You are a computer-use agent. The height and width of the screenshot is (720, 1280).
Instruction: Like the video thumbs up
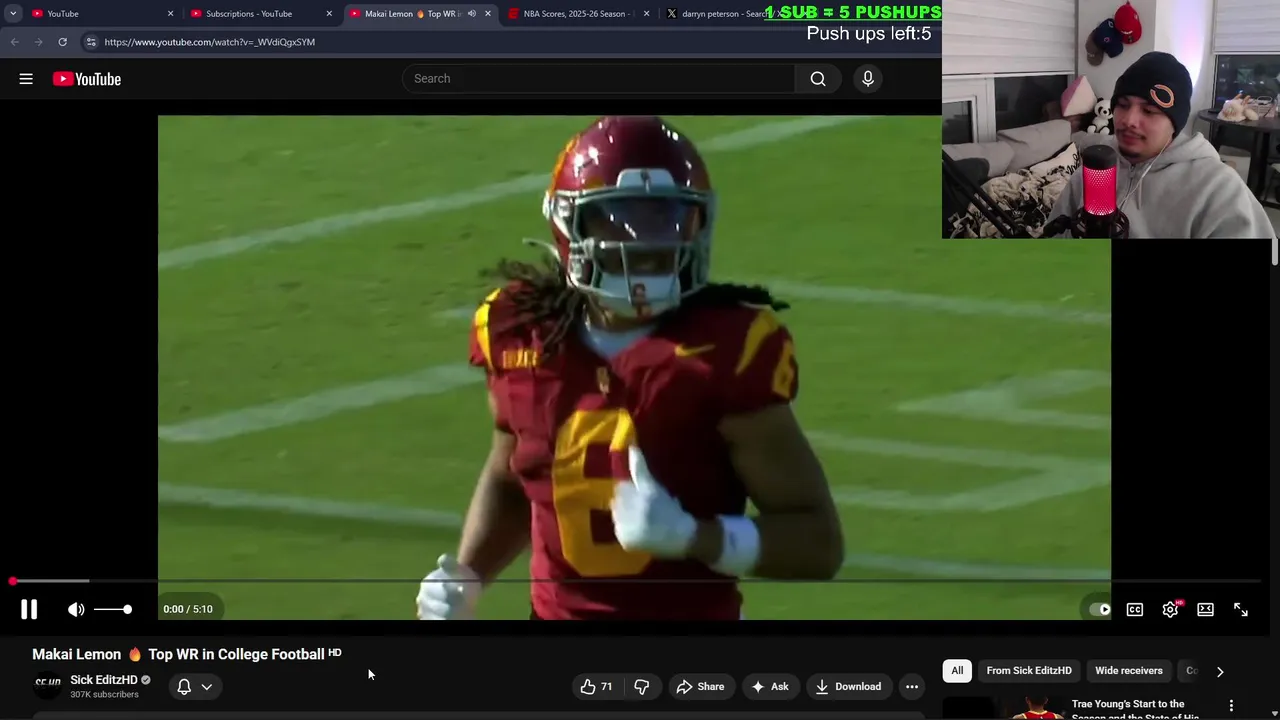597,687
